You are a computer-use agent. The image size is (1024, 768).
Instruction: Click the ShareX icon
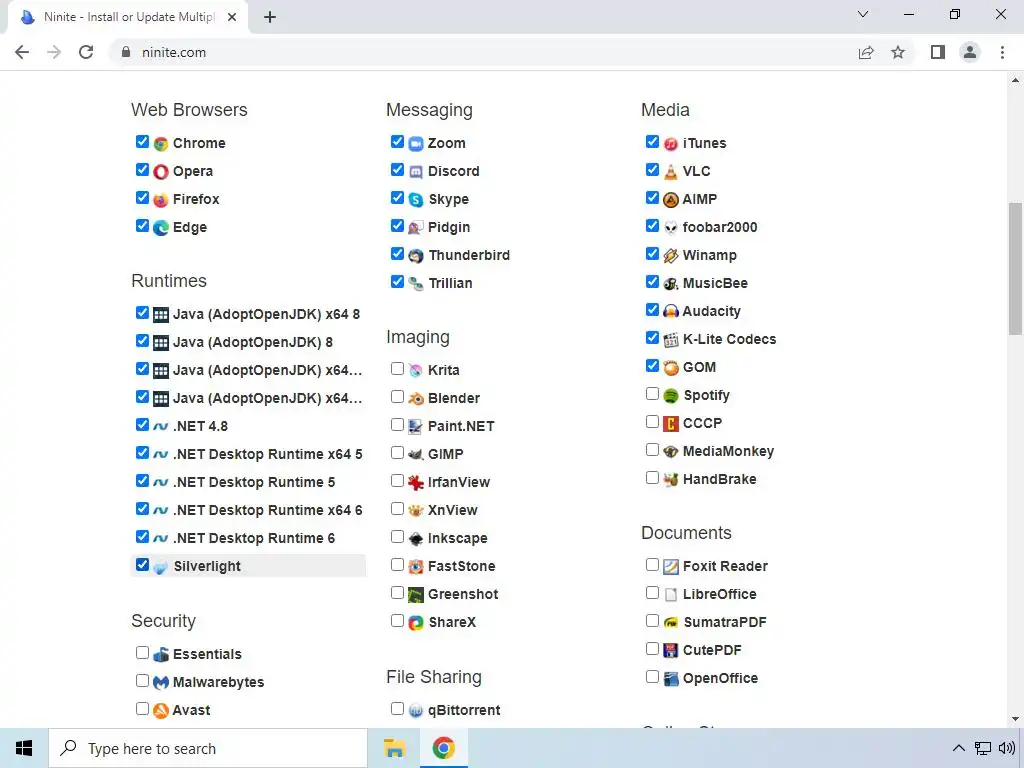416,622
